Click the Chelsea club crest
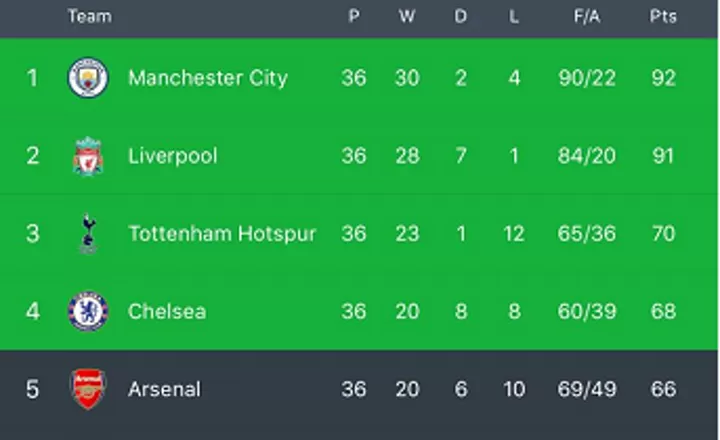The image size is (720, 440). click(x=88, y=311)
